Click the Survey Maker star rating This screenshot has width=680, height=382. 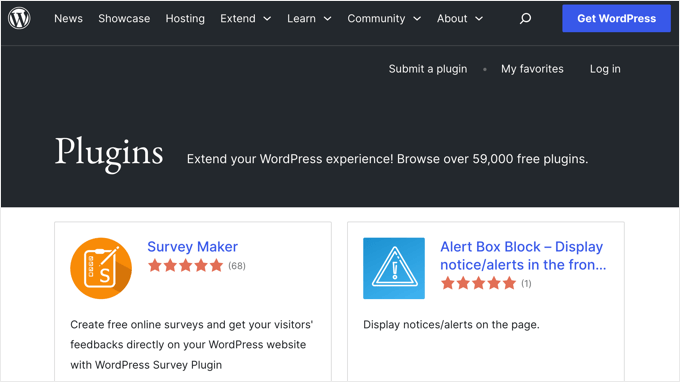pyautogui.click(x=185, y=265)
